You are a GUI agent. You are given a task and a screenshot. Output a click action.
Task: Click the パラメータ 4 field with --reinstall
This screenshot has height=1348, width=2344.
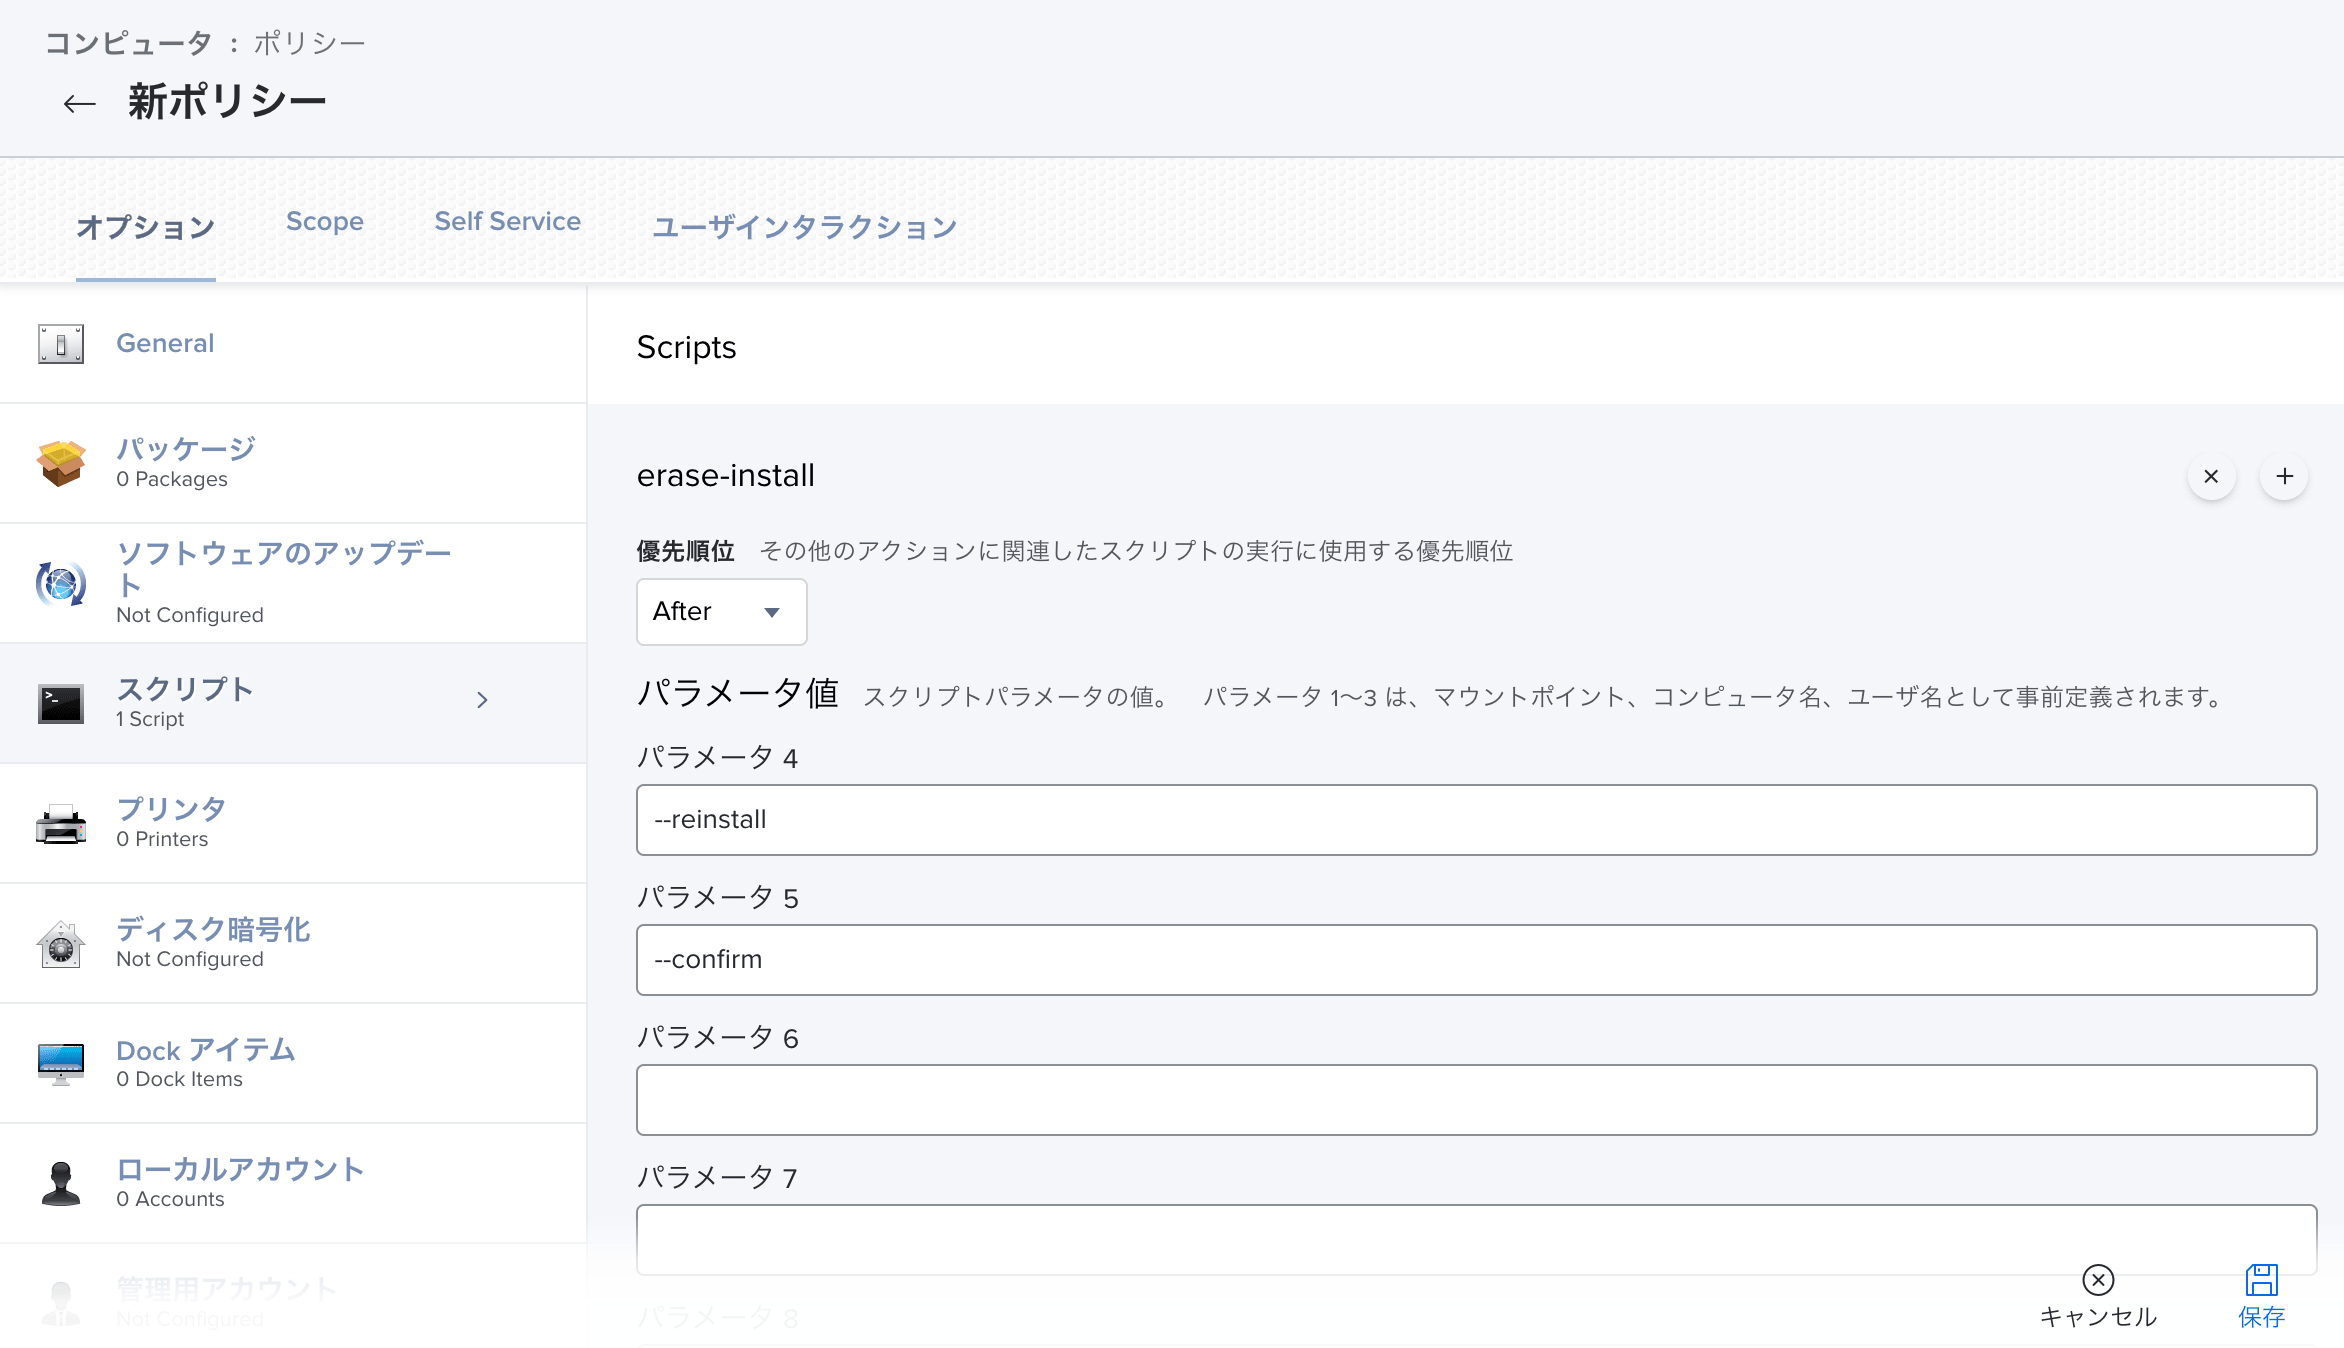point(1476,820)
